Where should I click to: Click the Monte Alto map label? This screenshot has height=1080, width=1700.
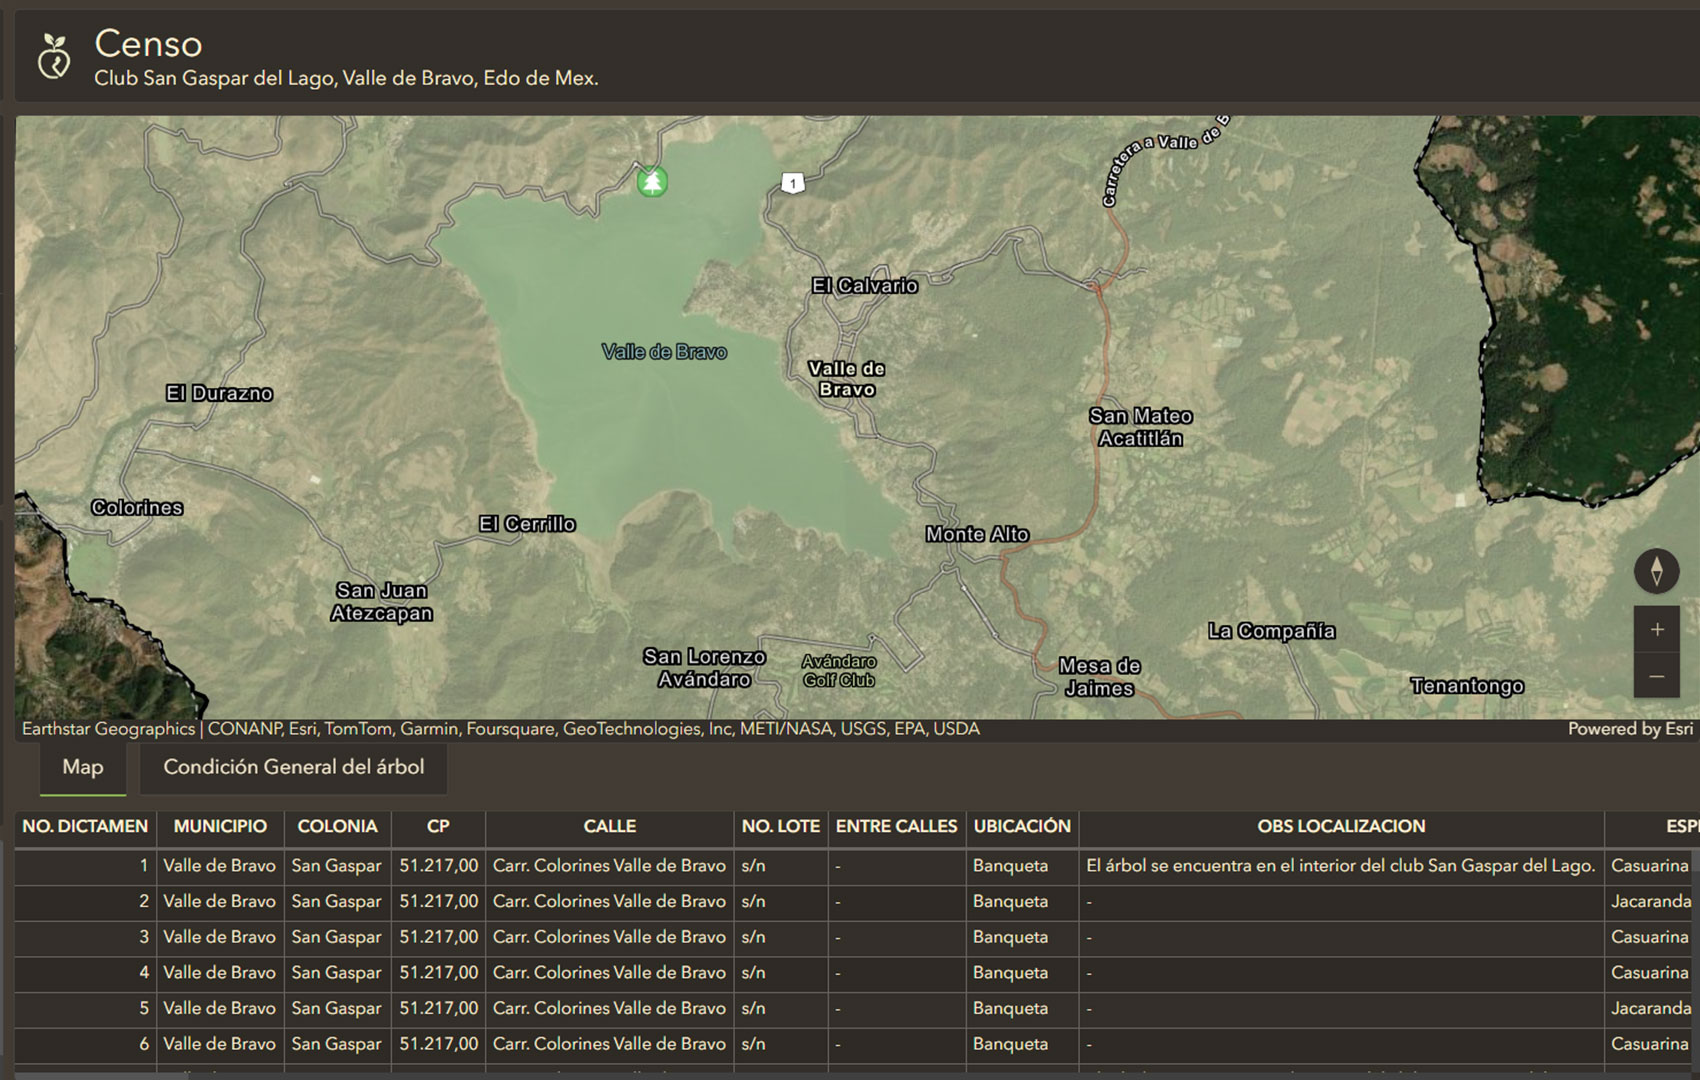[x=977, y=534]
